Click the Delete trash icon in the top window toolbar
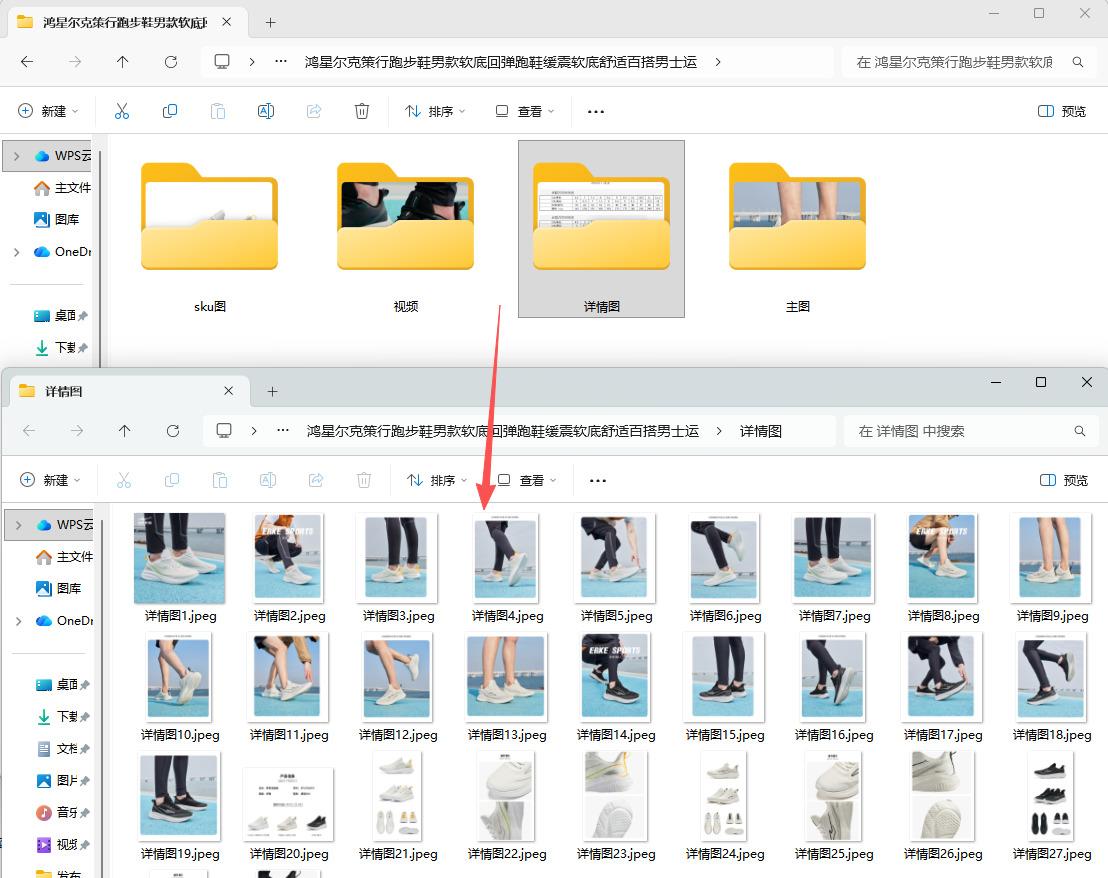Image resolution: width=1108 pixels, height=878 pixels. tap(362, 111)
